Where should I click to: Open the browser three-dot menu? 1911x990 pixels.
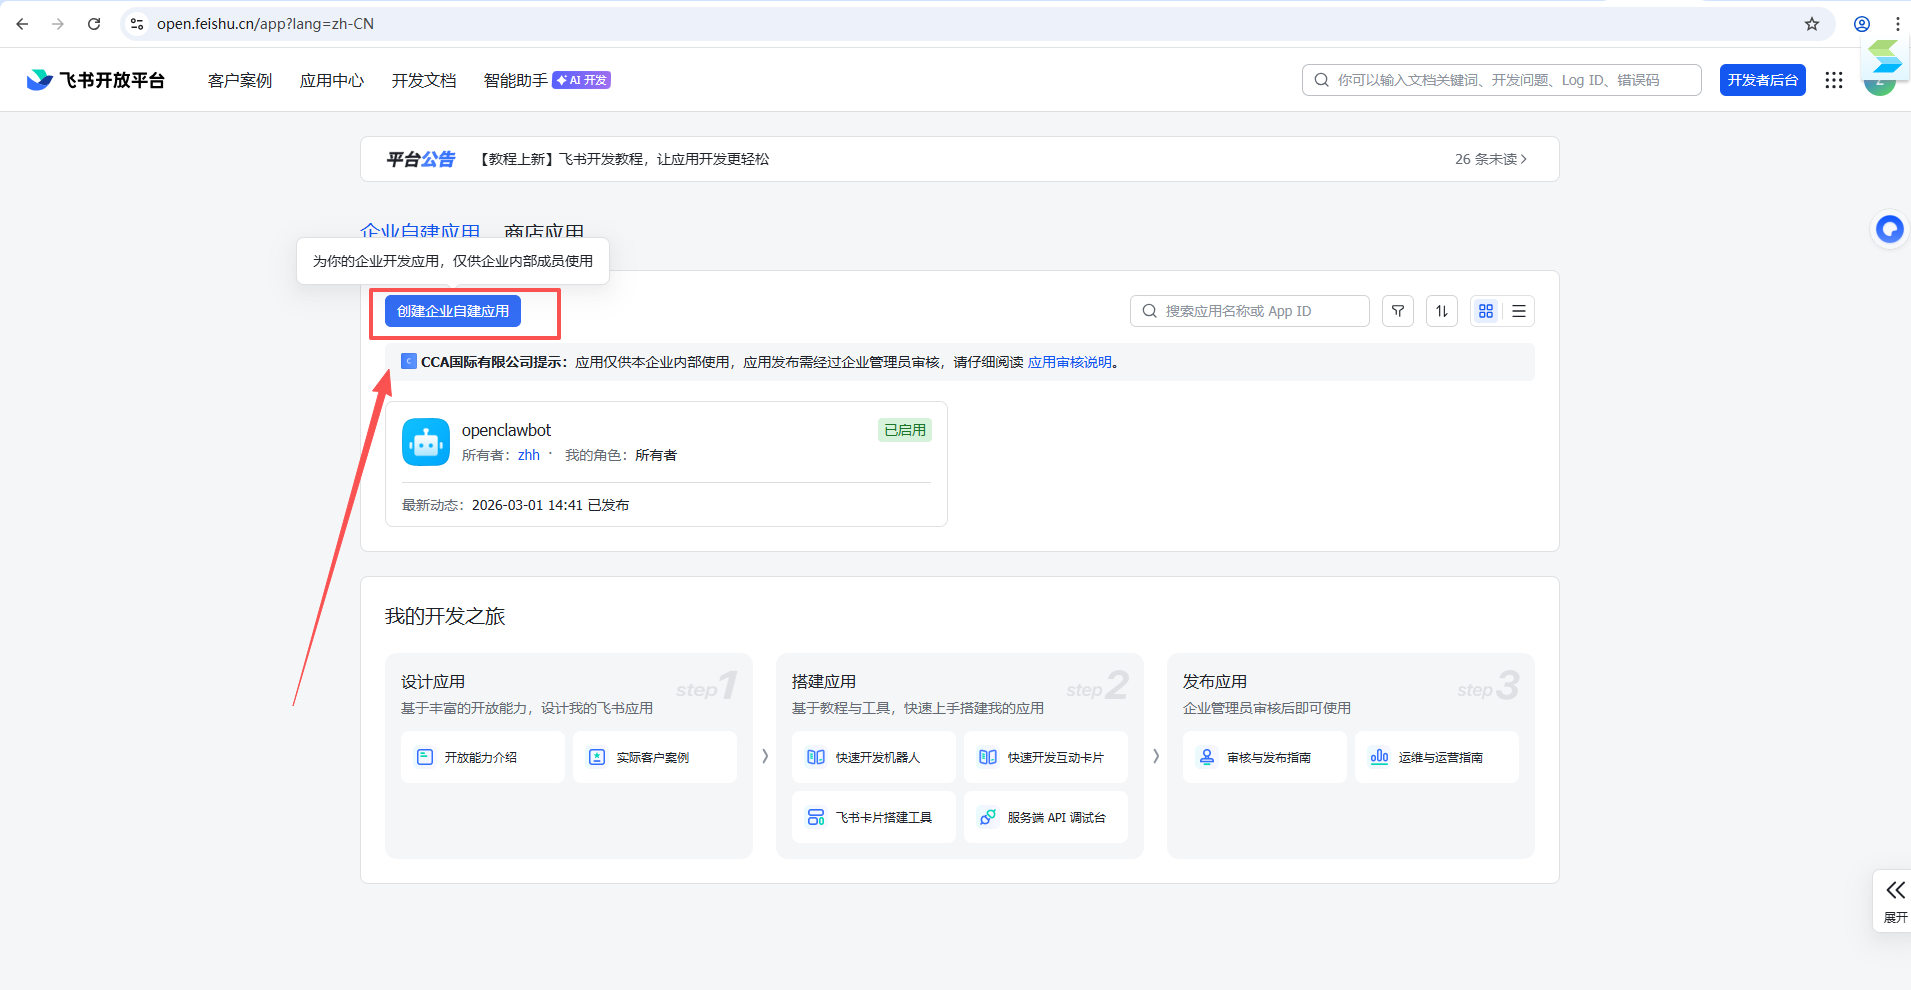(1898, 24)
